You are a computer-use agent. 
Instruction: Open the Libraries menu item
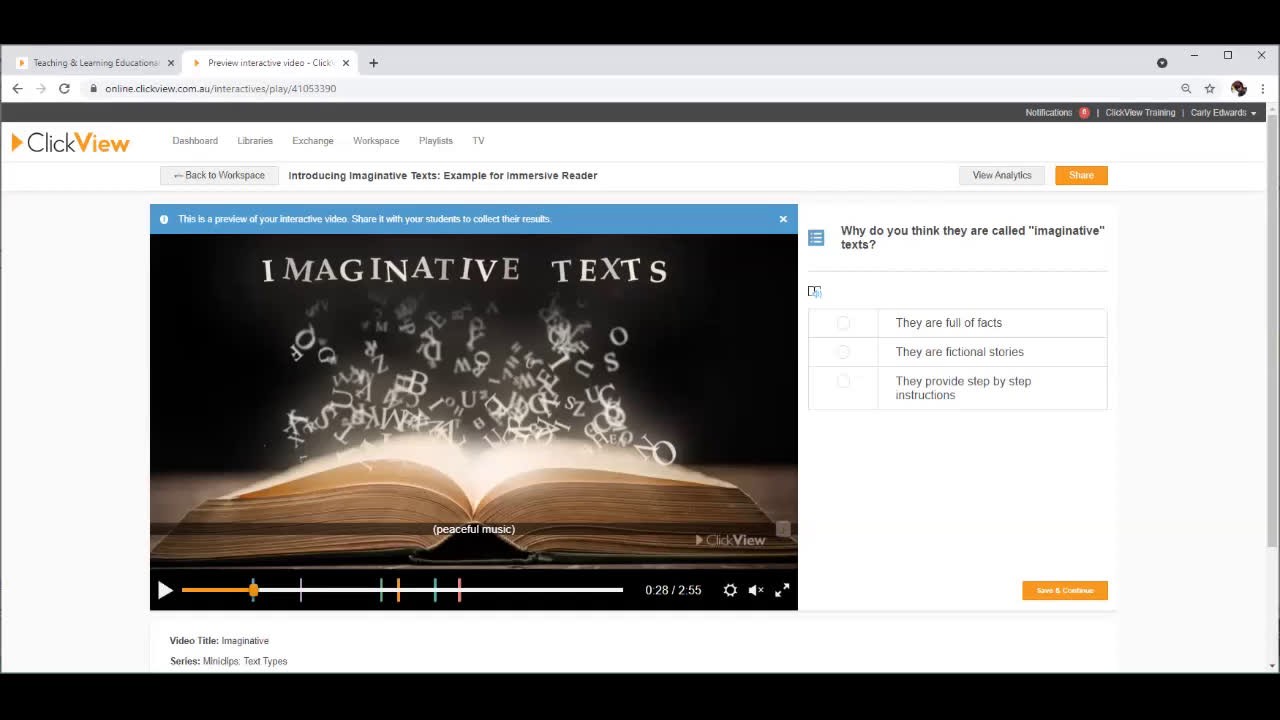(x=255, y=141)
